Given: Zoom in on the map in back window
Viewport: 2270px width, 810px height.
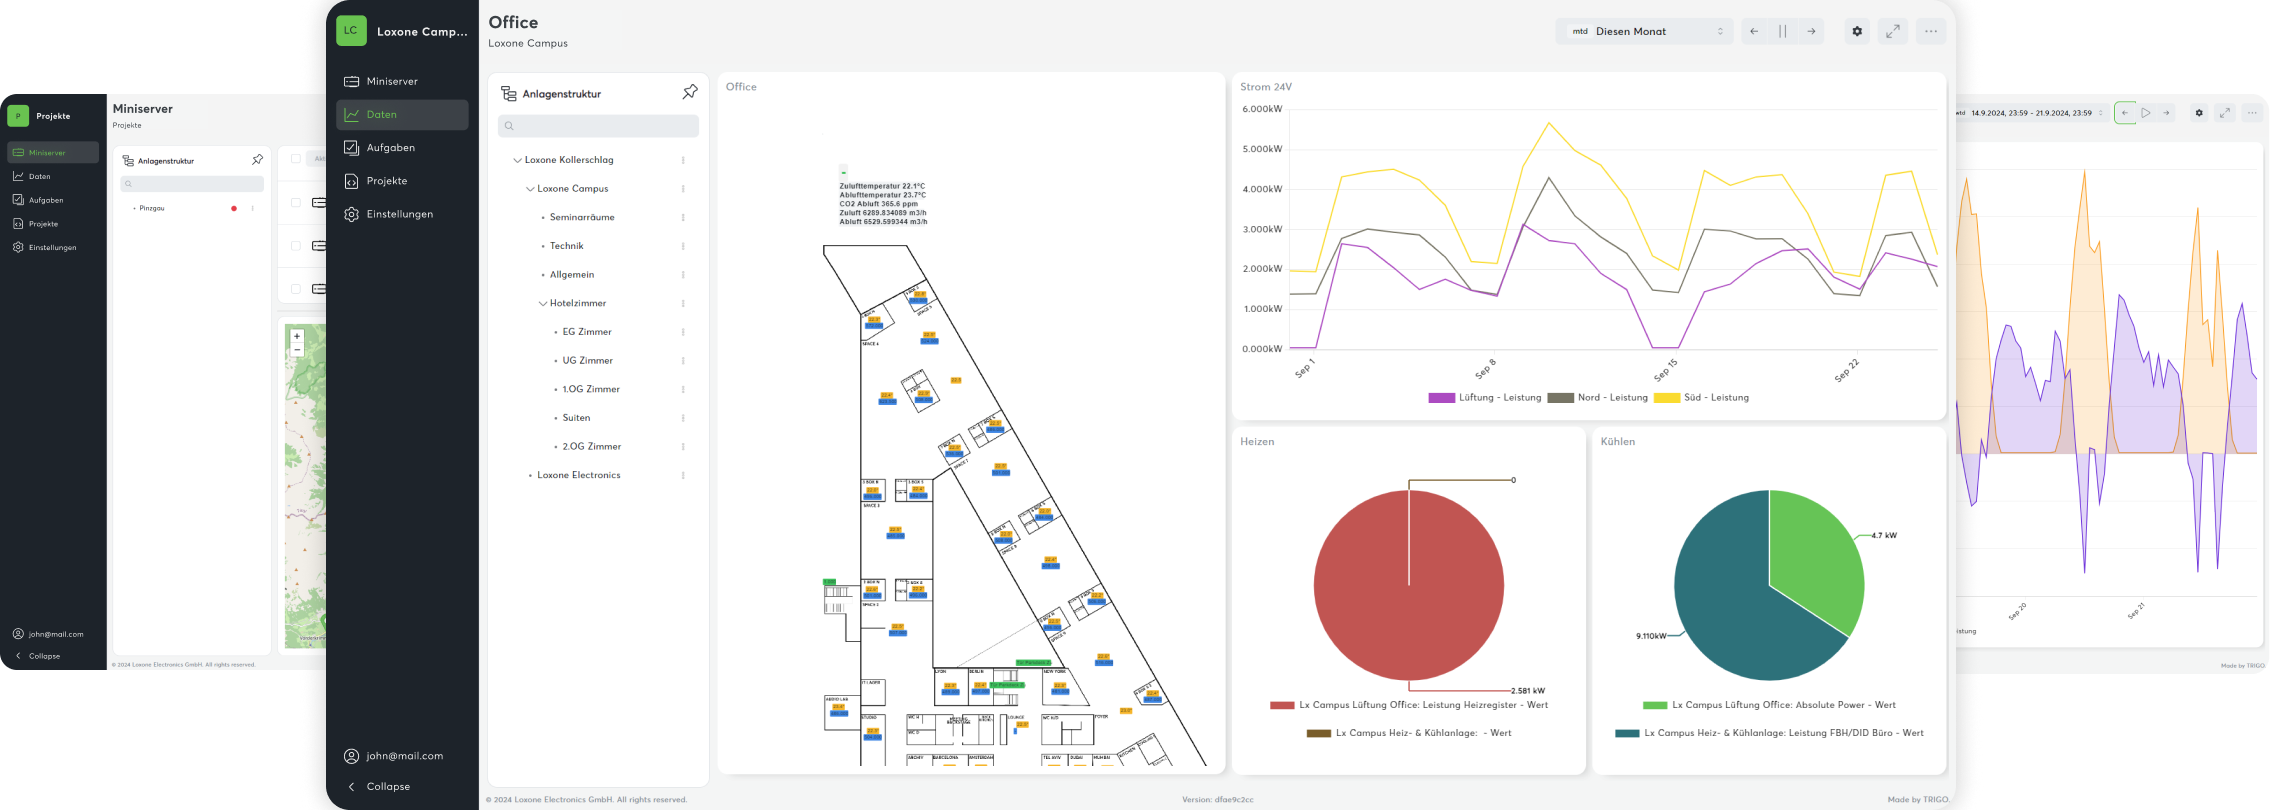Looking at the screenshot, I should 297,337.
